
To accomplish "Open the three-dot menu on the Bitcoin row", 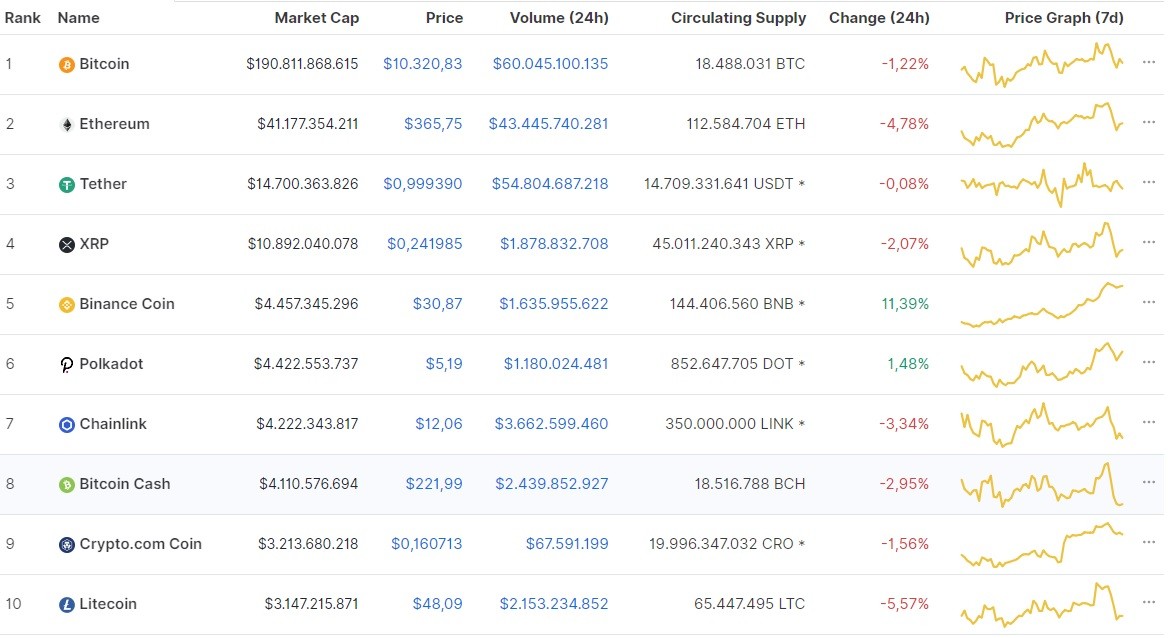I will click(1150, 64).
